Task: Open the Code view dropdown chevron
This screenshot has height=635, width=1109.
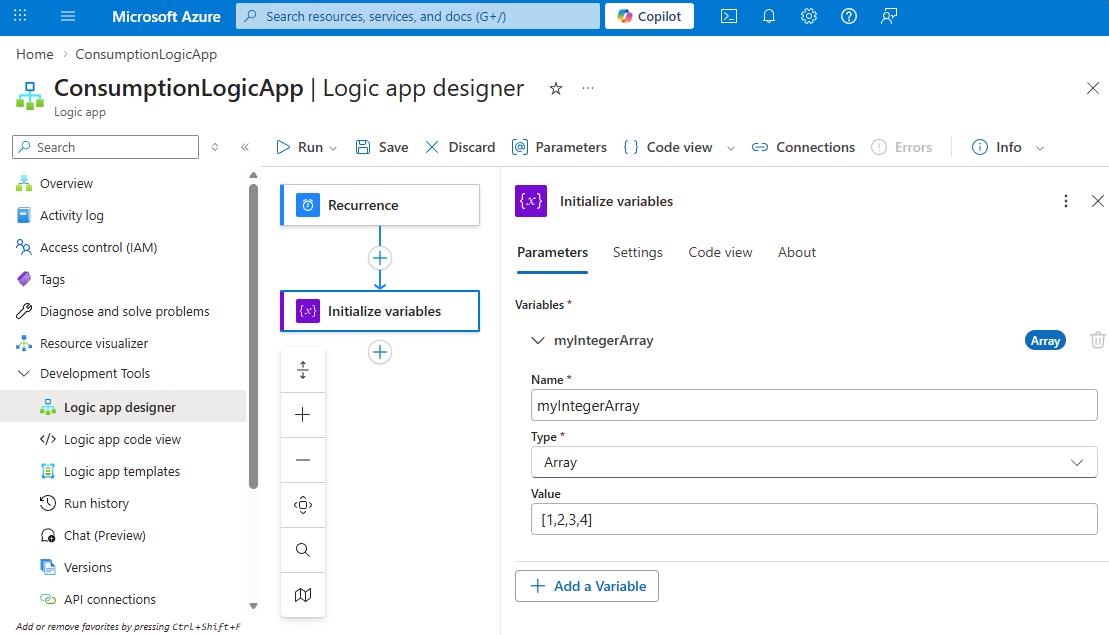Action: 731,148
